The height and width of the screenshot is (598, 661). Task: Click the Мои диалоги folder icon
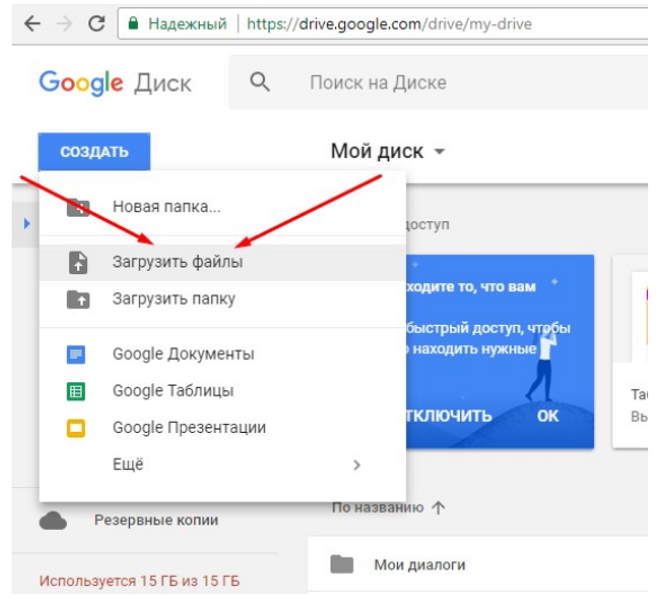coord(342,564)
